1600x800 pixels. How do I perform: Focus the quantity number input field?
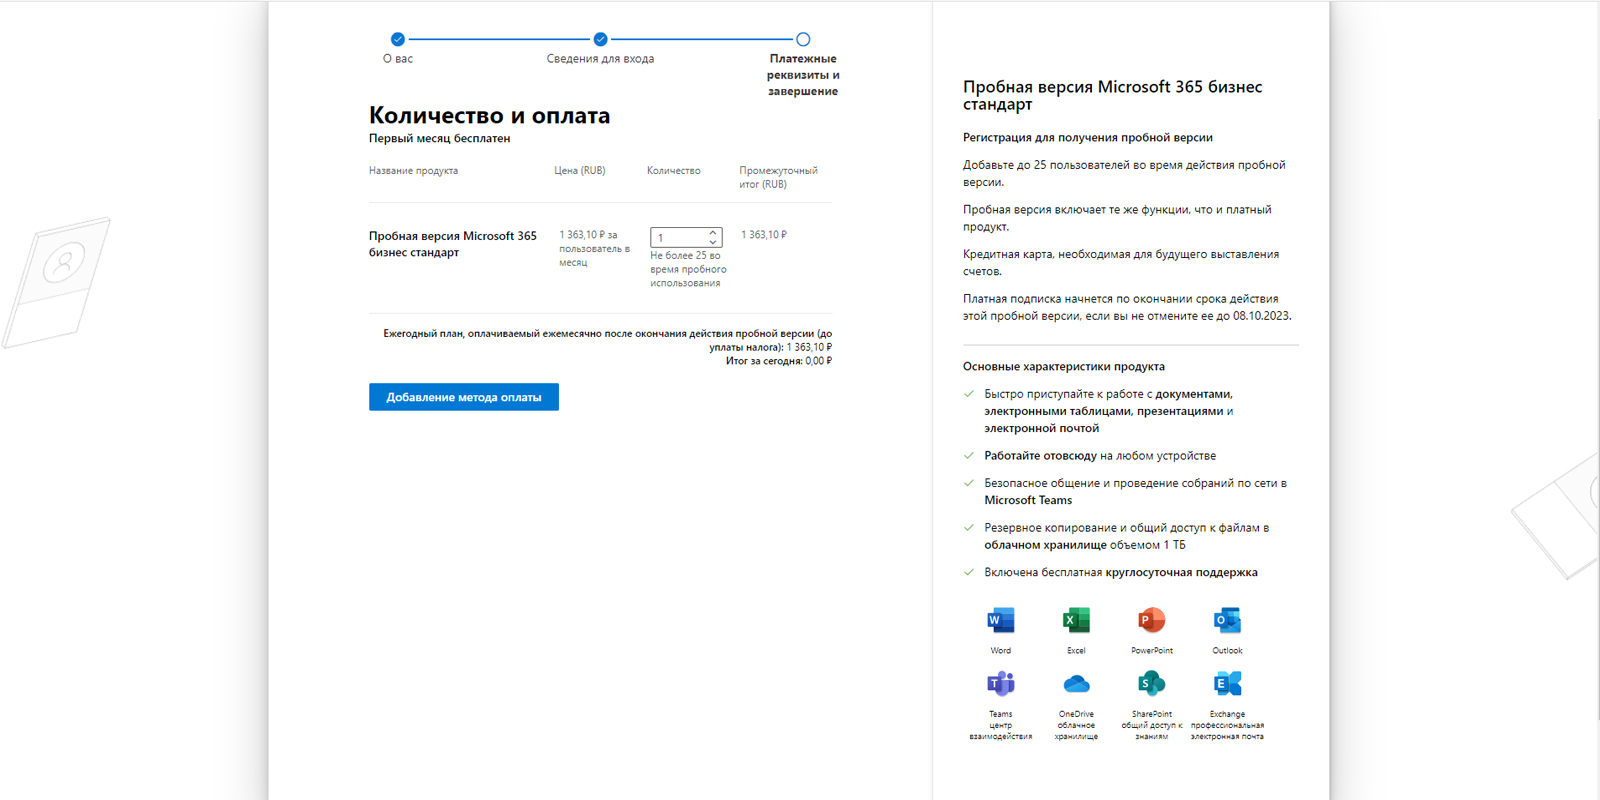click(678, 238)
